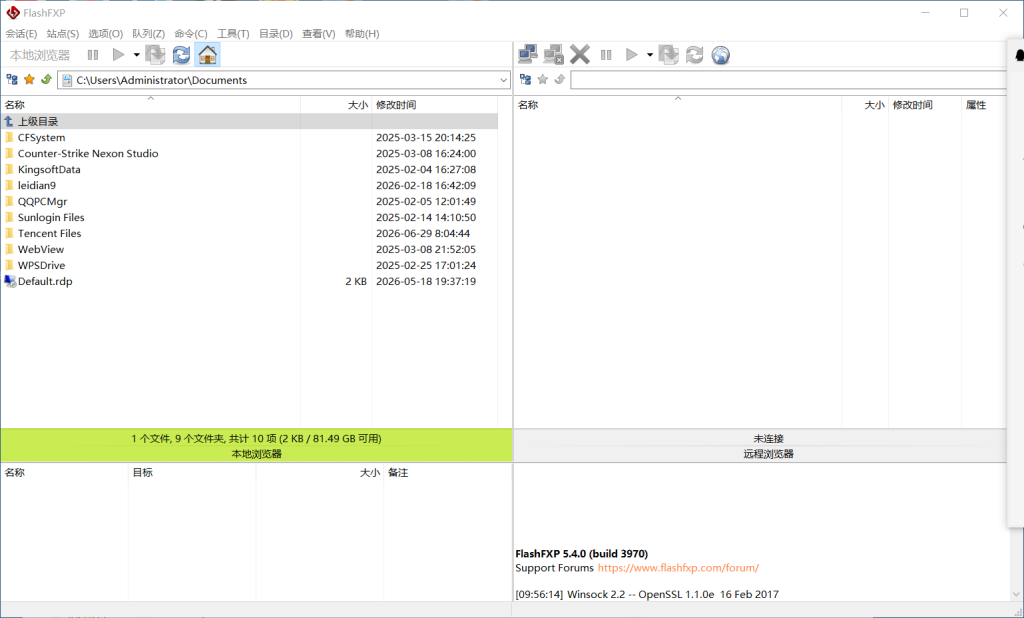The width and height of the screenshot is (1024, 618).
Task: Sort remote list by 名称 column
Action: pos(677,105)
